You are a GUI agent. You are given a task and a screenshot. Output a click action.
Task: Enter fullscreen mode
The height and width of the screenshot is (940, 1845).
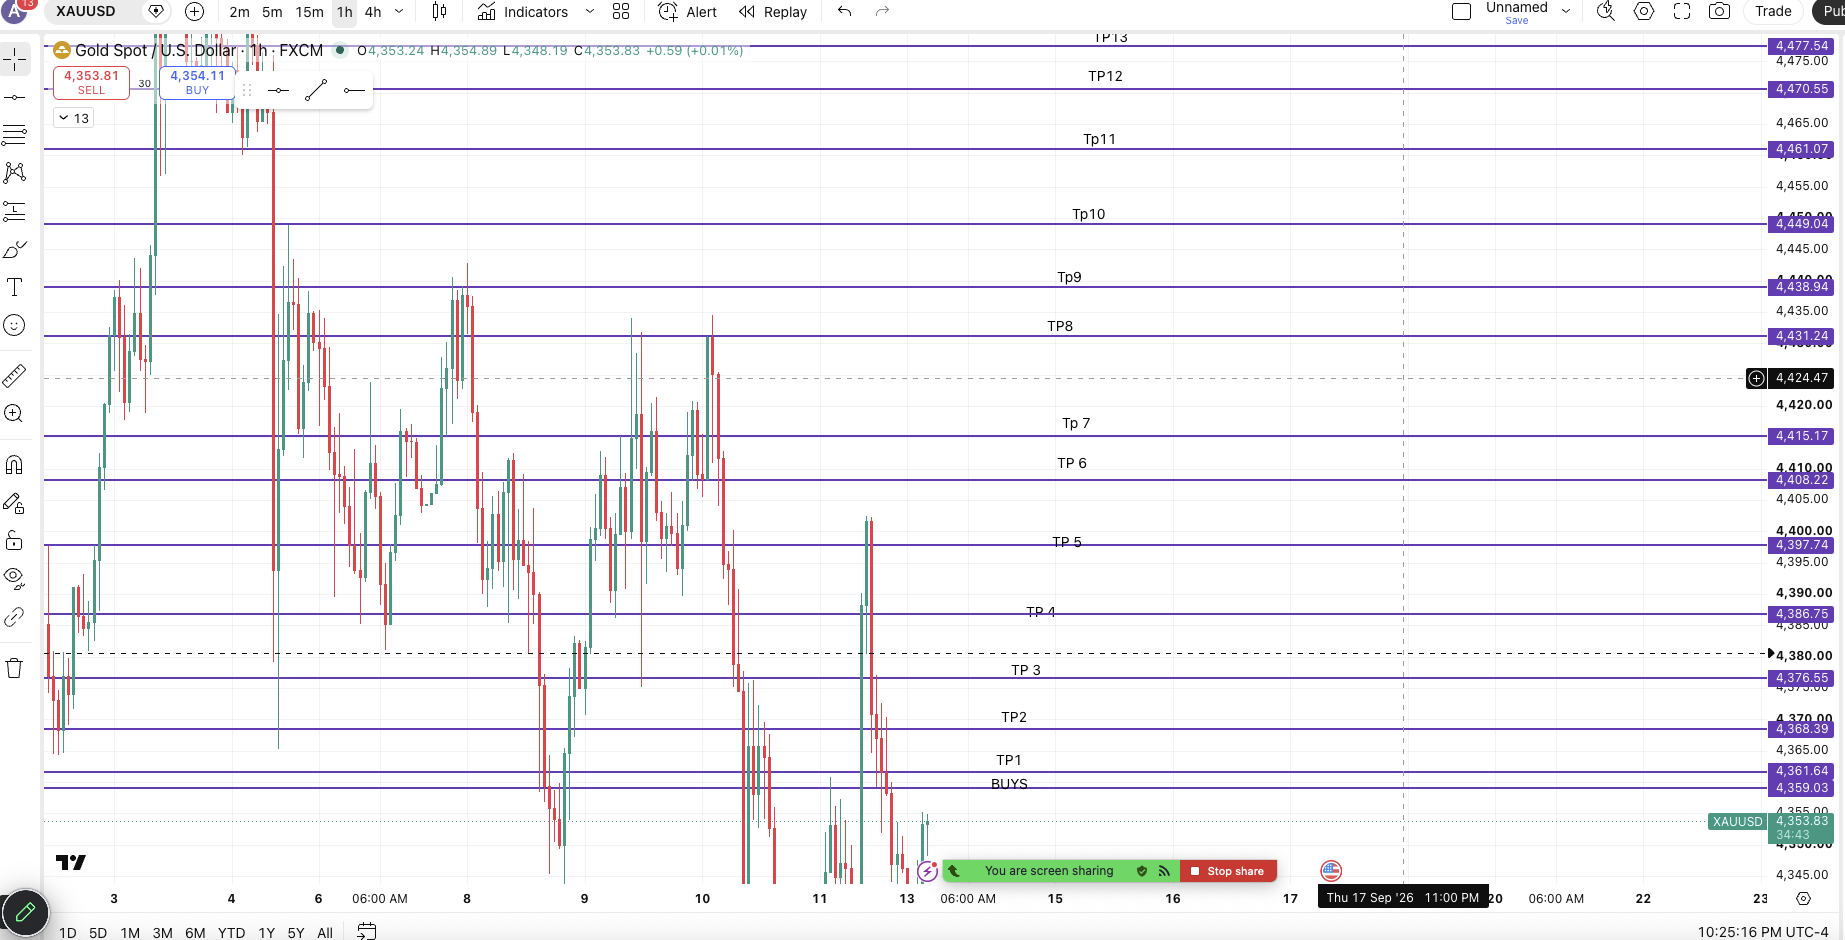1682,12
